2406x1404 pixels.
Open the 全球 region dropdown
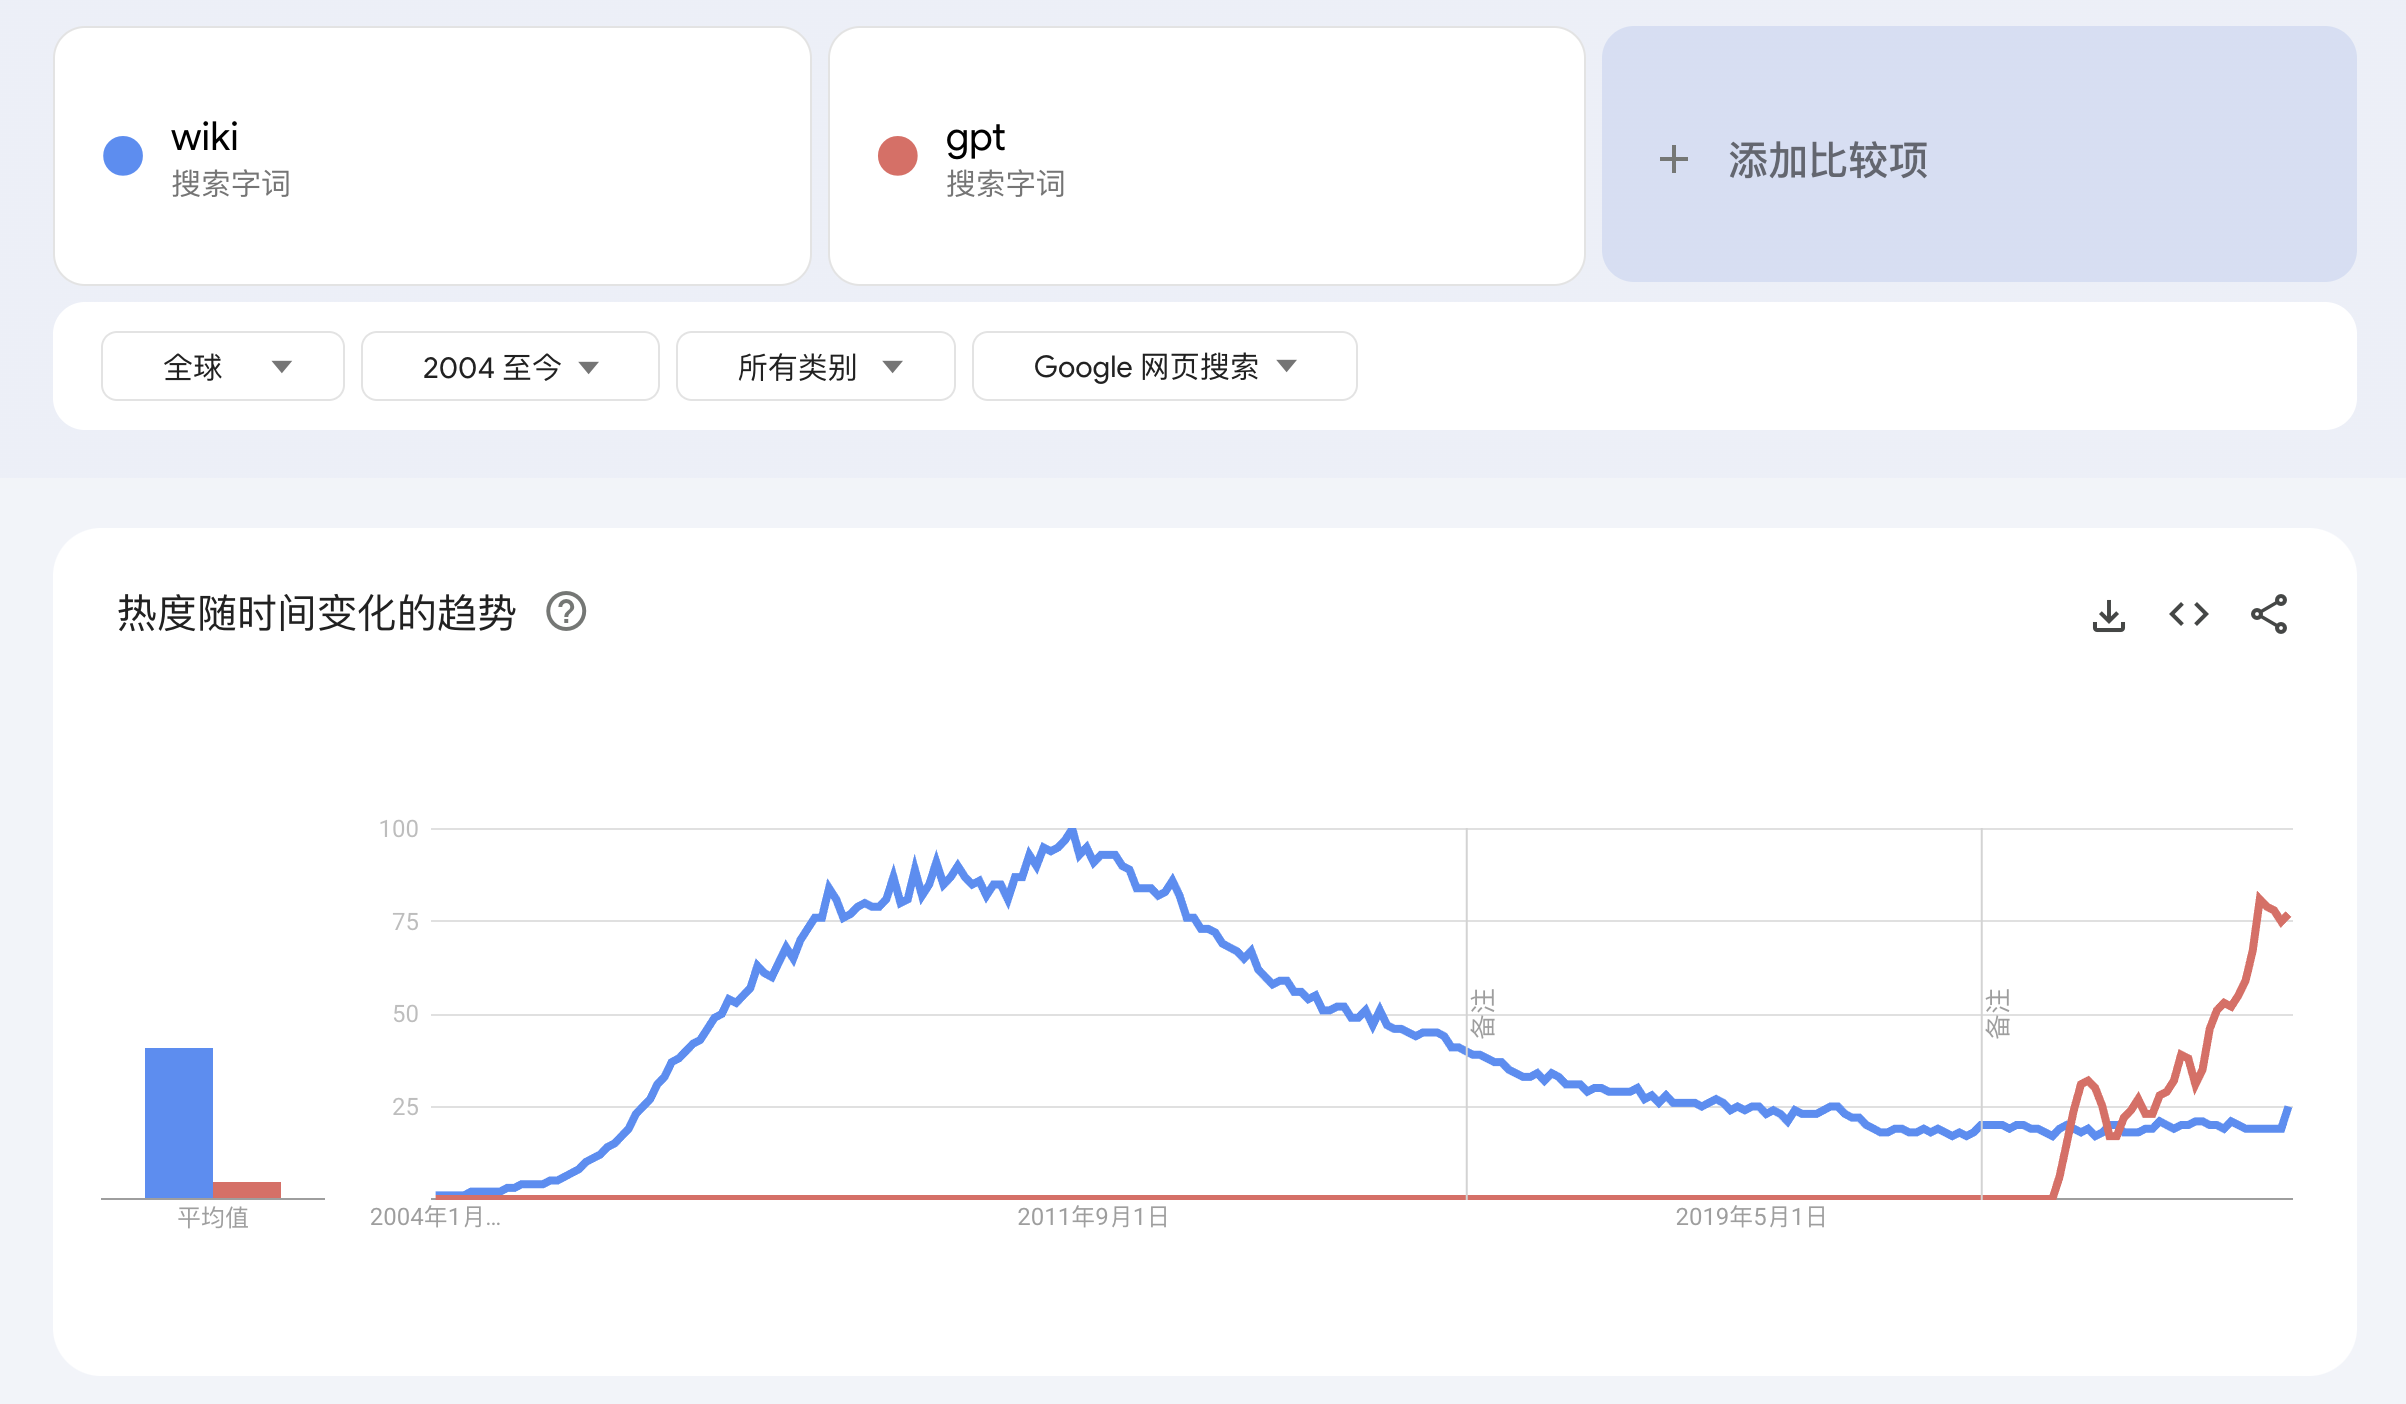point(223,366)
